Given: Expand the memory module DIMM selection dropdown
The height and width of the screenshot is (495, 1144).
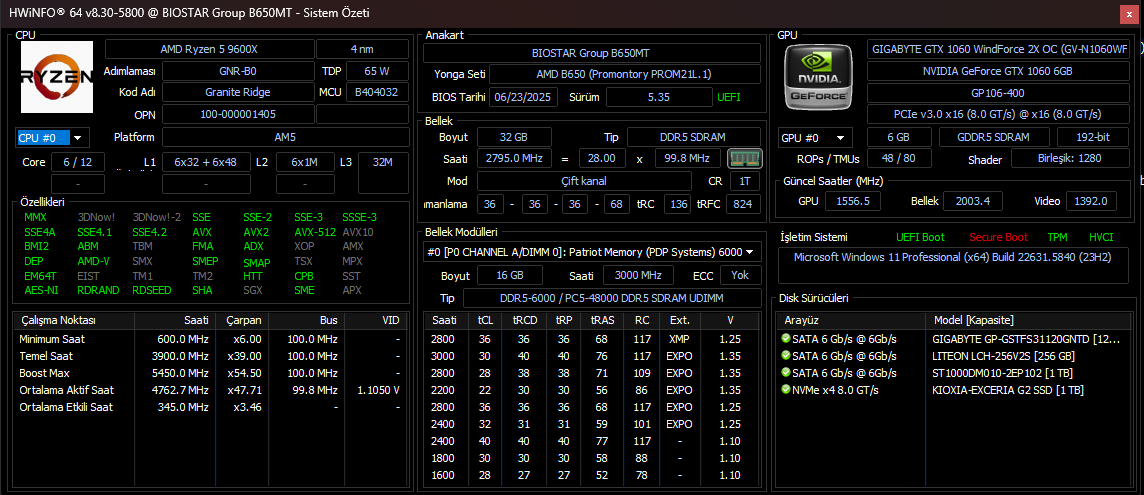Looking at the screenshot, I should (592, 252).
